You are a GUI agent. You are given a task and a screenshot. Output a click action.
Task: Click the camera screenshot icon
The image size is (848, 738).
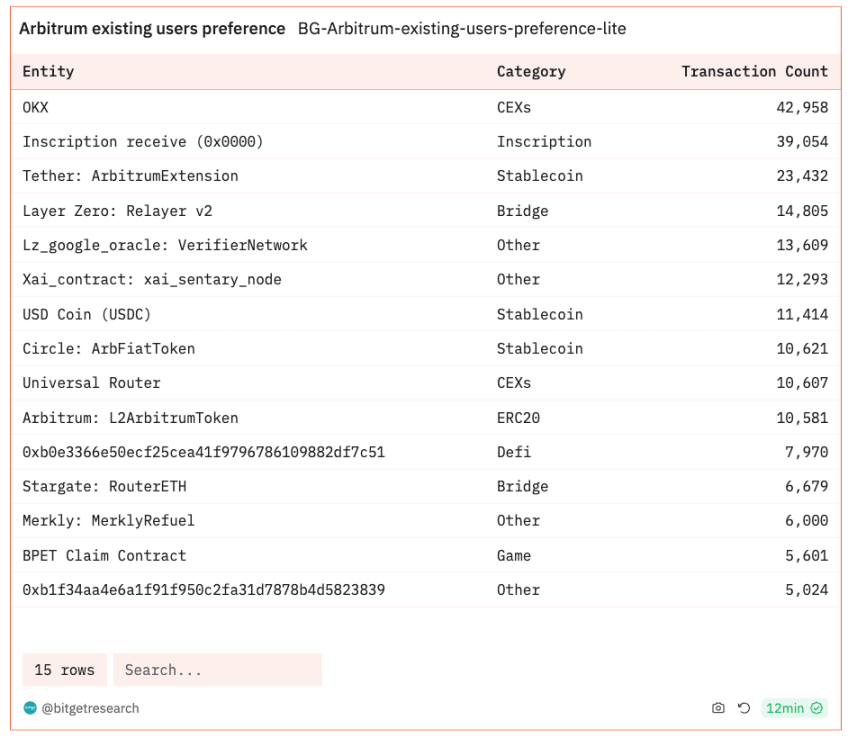pos(717,708)
